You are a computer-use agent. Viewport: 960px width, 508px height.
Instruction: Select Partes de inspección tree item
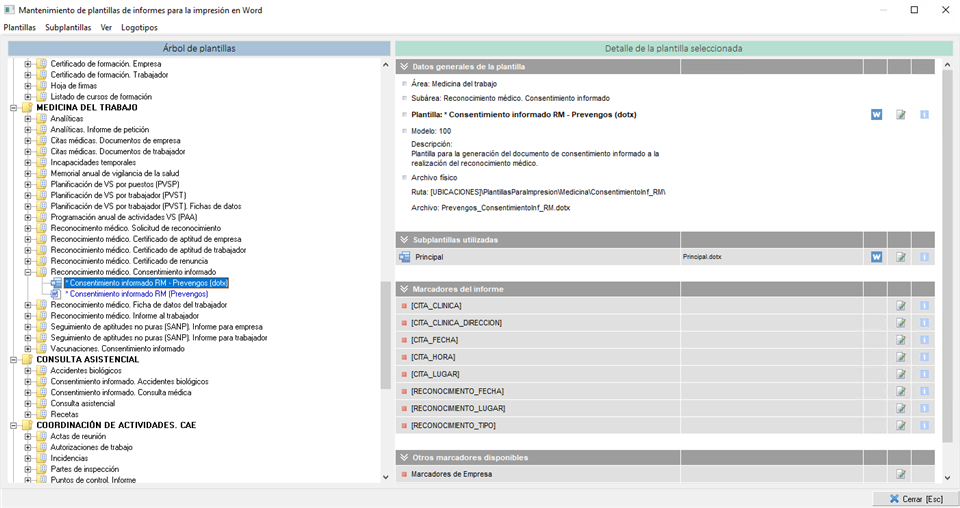coord(84,469)
